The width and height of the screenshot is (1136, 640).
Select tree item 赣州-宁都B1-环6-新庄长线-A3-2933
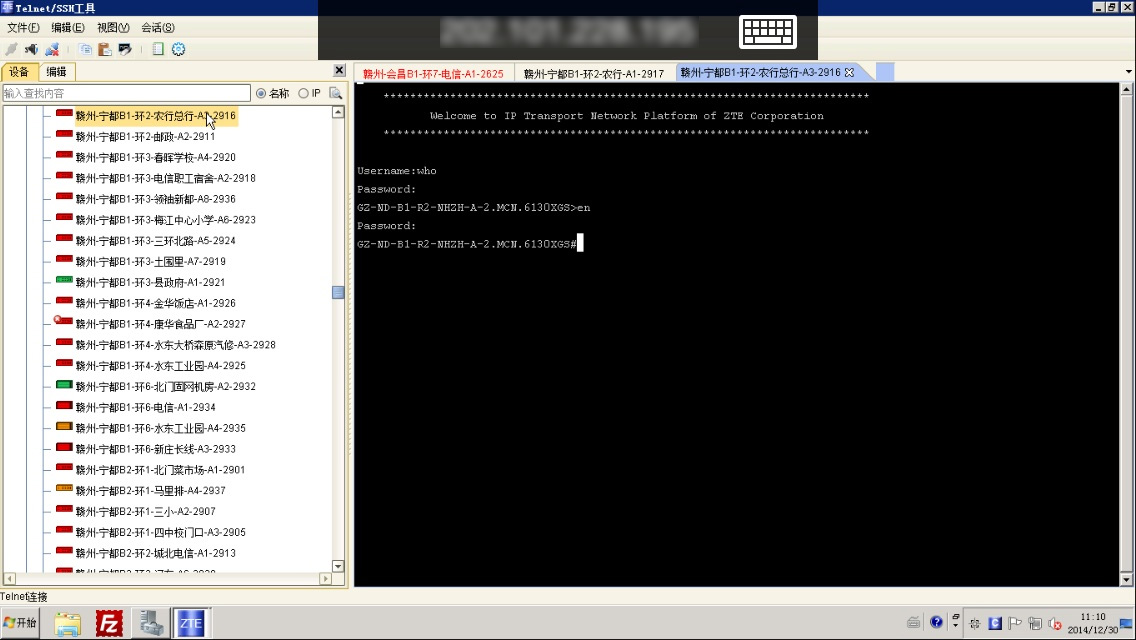[155, 449]
